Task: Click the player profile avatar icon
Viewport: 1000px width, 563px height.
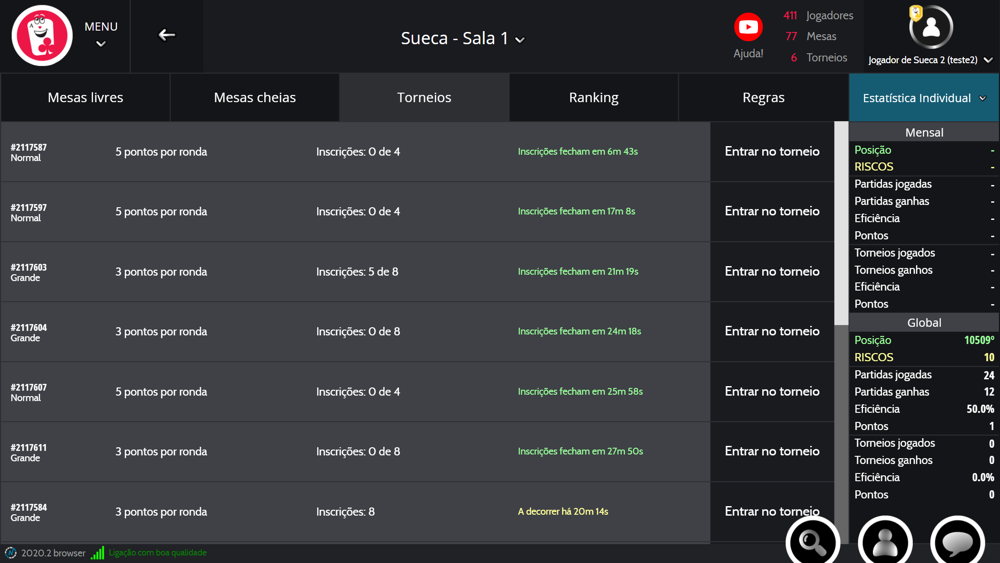Action: pyautogui.click(x=930, y=27)
